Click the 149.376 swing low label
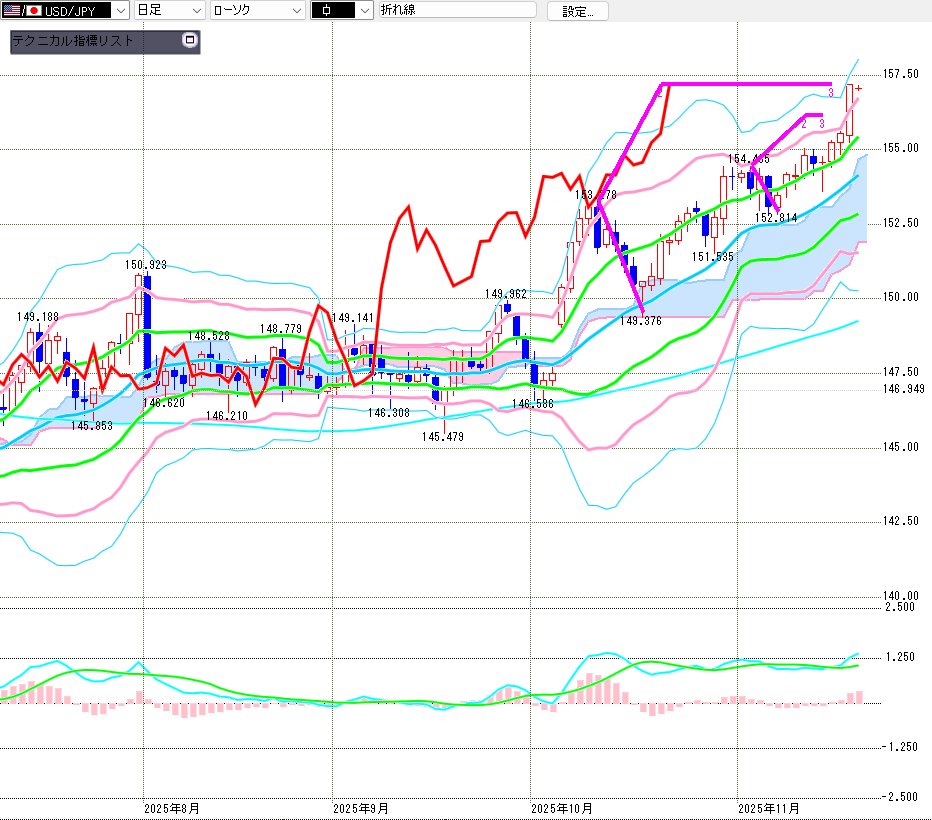Image resolution: width=932 pixels, height=820 pixels. pyautogui.click(x=640, y=321)
